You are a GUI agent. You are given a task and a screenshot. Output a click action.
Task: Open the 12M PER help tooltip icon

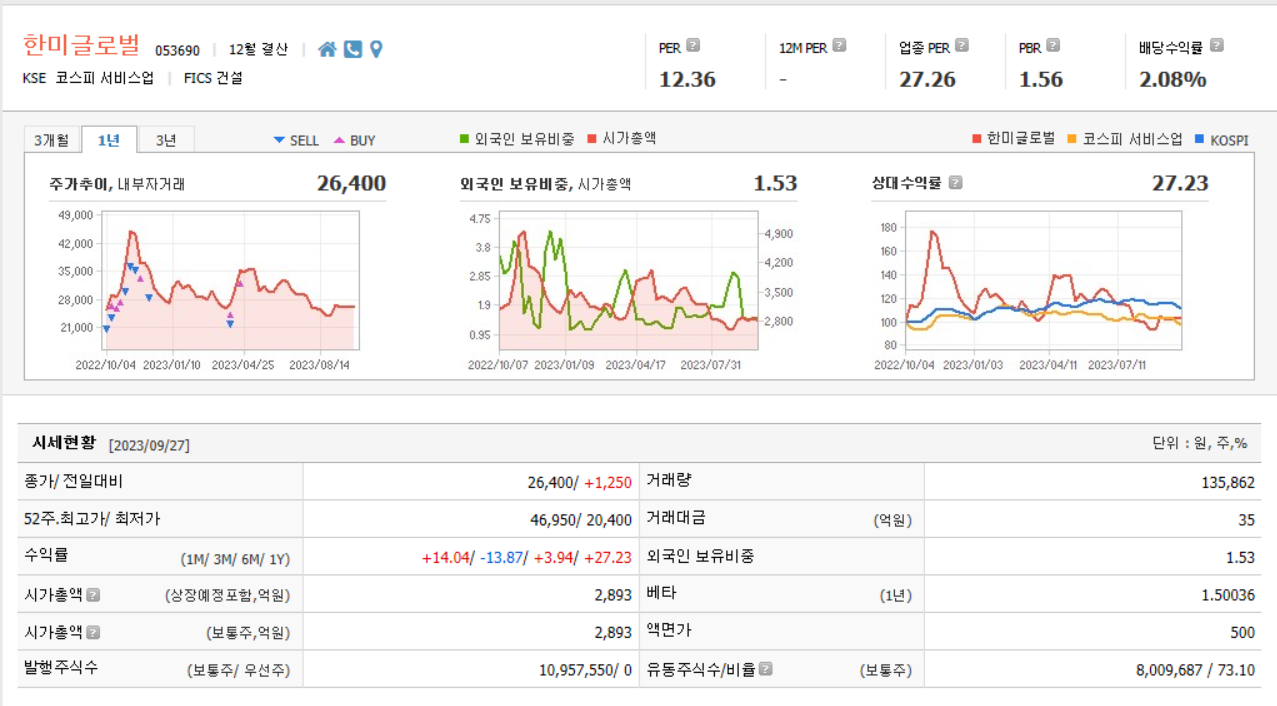pos(838,43)
